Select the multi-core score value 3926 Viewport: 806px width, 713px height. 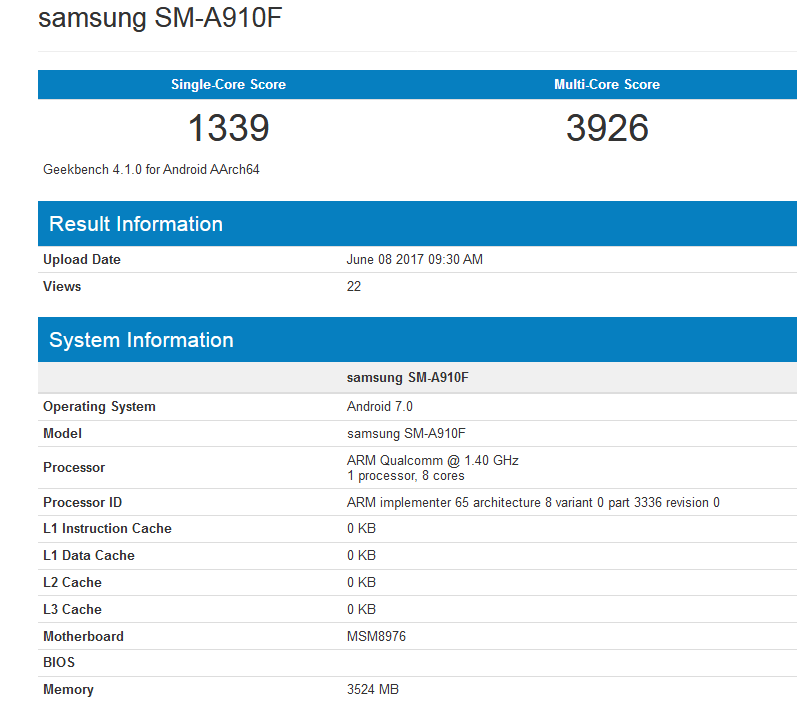(607, 128)
